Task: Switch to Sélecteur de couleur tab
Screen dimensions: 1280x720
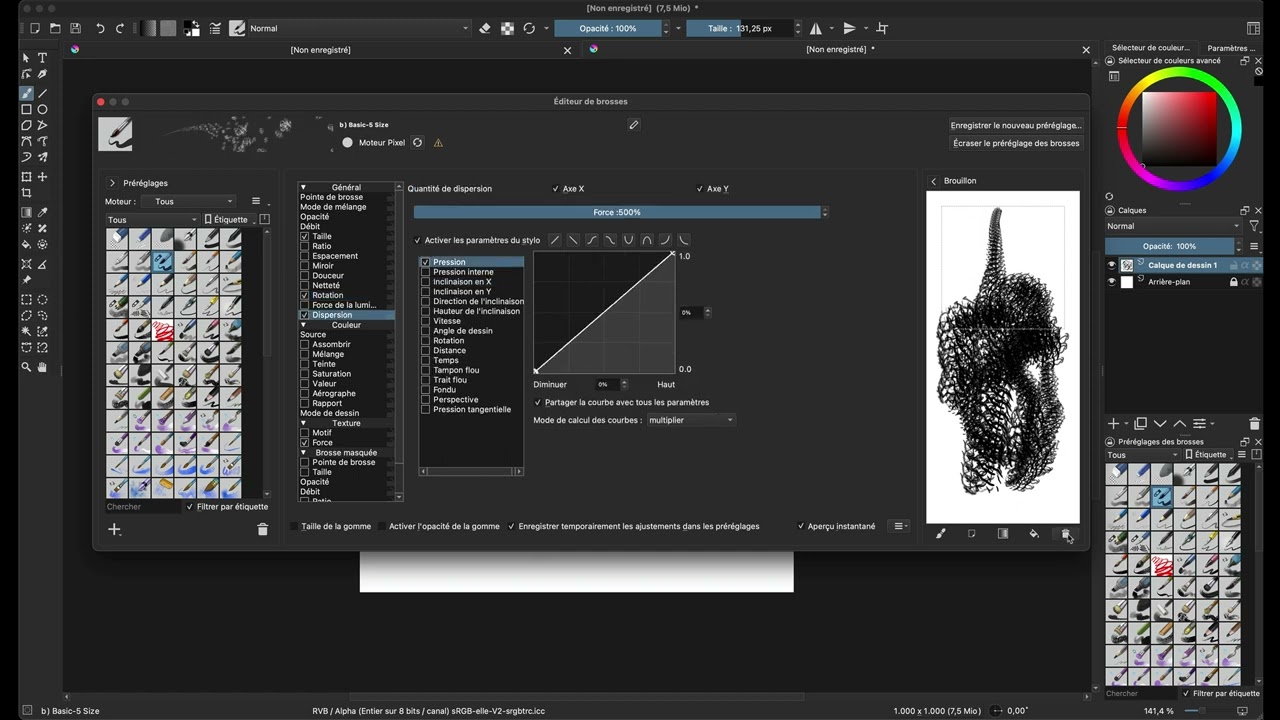Action: 1151,48
